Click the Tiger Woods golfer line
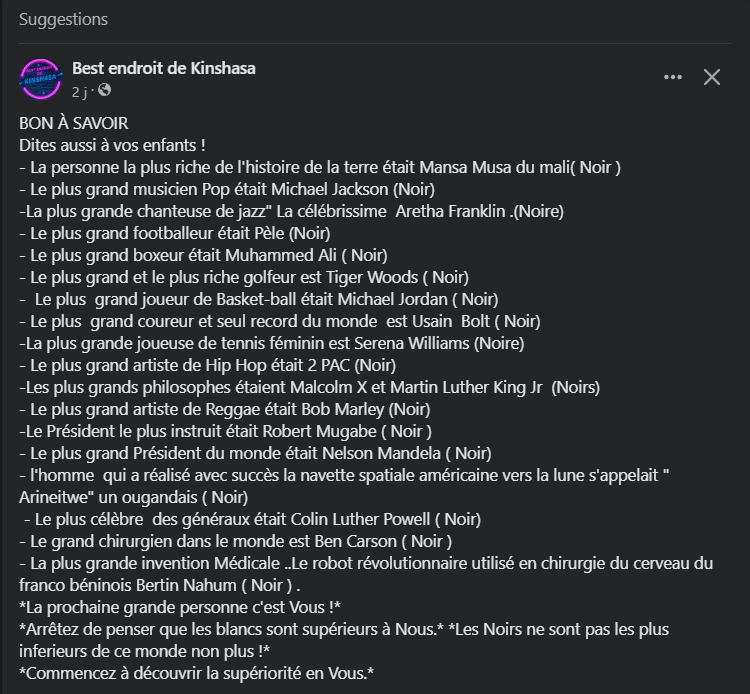This screenshot has width=750, height=694. click(244, 277)
